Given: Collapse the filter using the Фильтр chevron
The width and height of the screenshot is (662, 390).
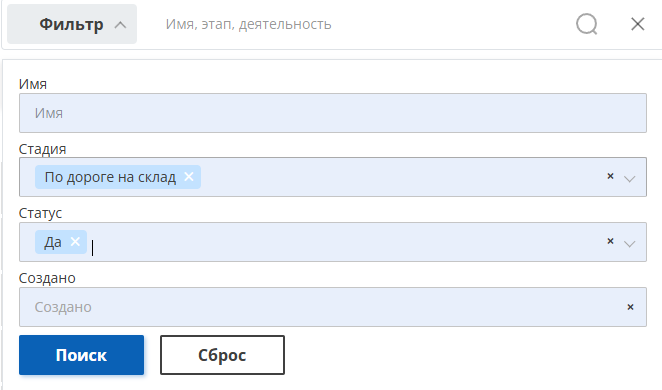Looking at the screenshot, I should tap(120, 25).
